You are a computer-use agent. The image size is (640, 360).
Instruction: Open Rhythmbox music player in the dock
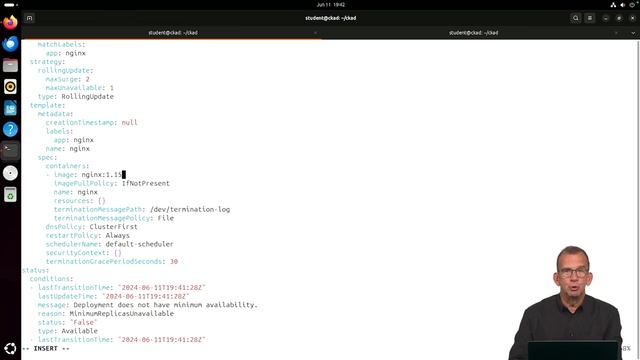pyautogui.click(x=10, y=87)
